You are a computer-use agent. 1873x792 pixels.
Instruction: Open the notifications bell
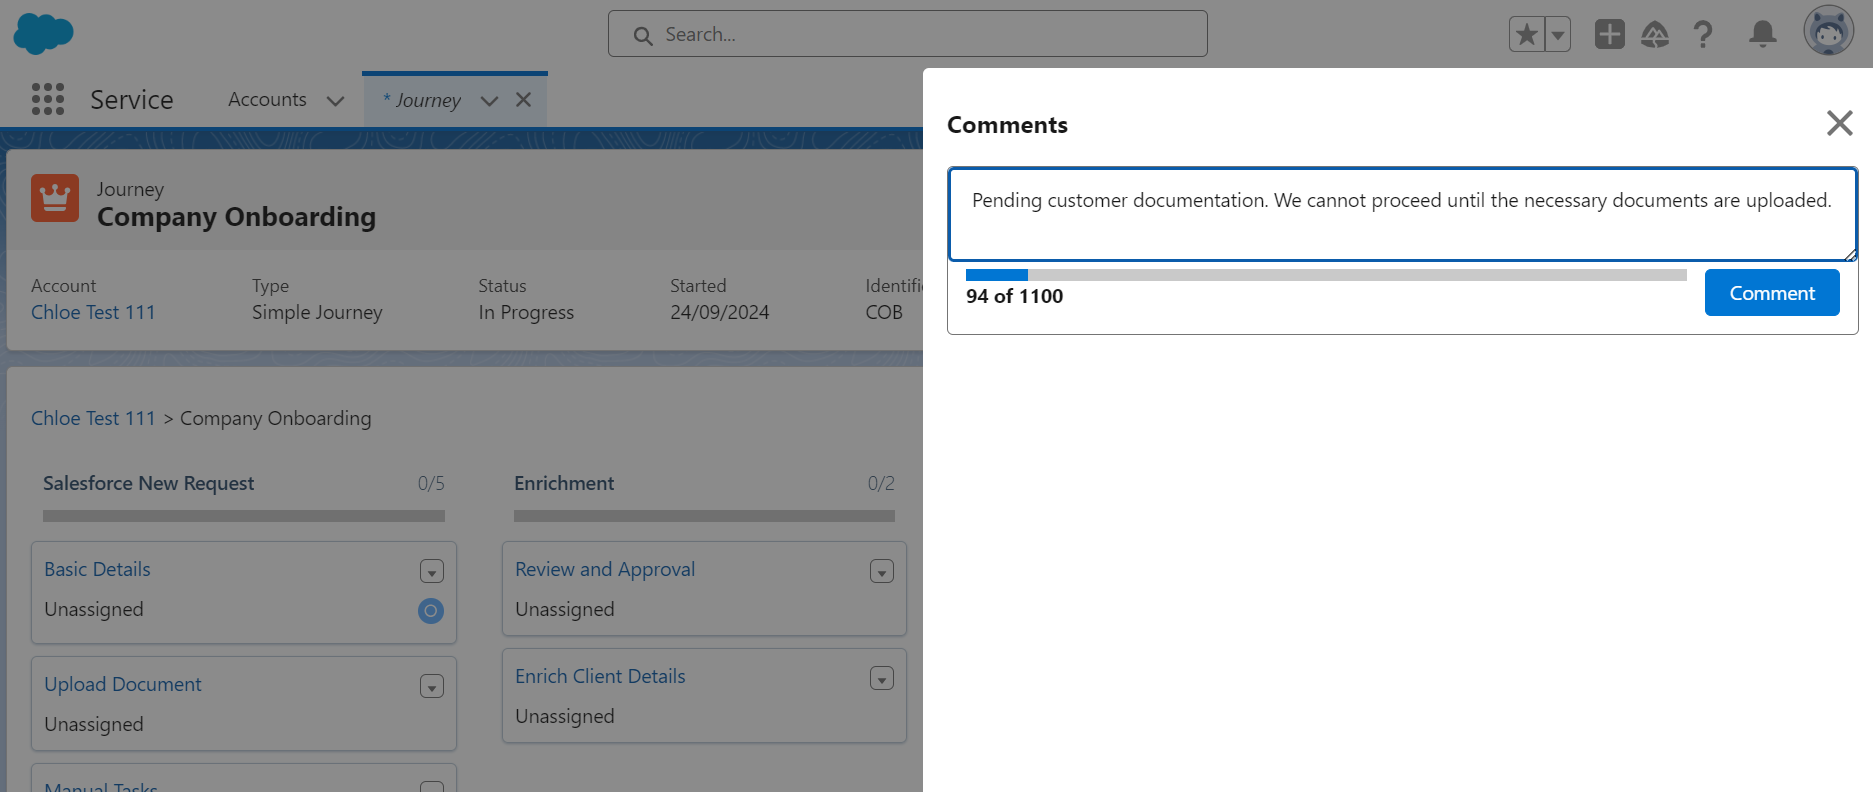tap(1762, 35)
